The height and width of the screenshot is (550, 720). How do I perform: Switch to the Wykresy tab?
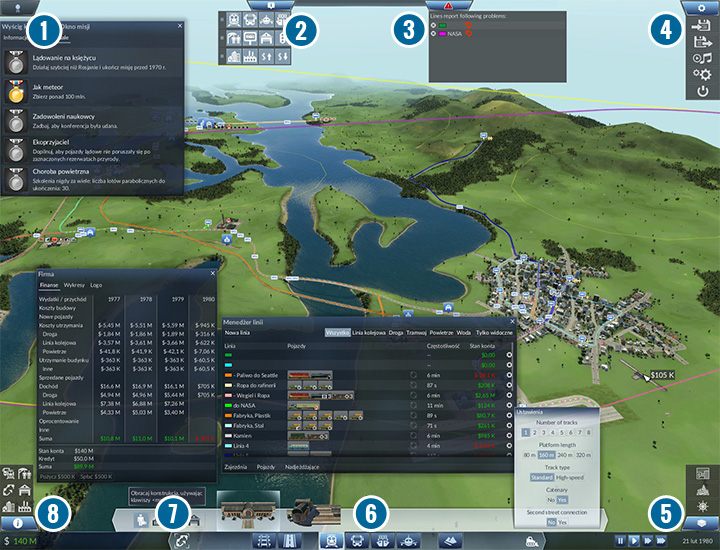point(75,285)
